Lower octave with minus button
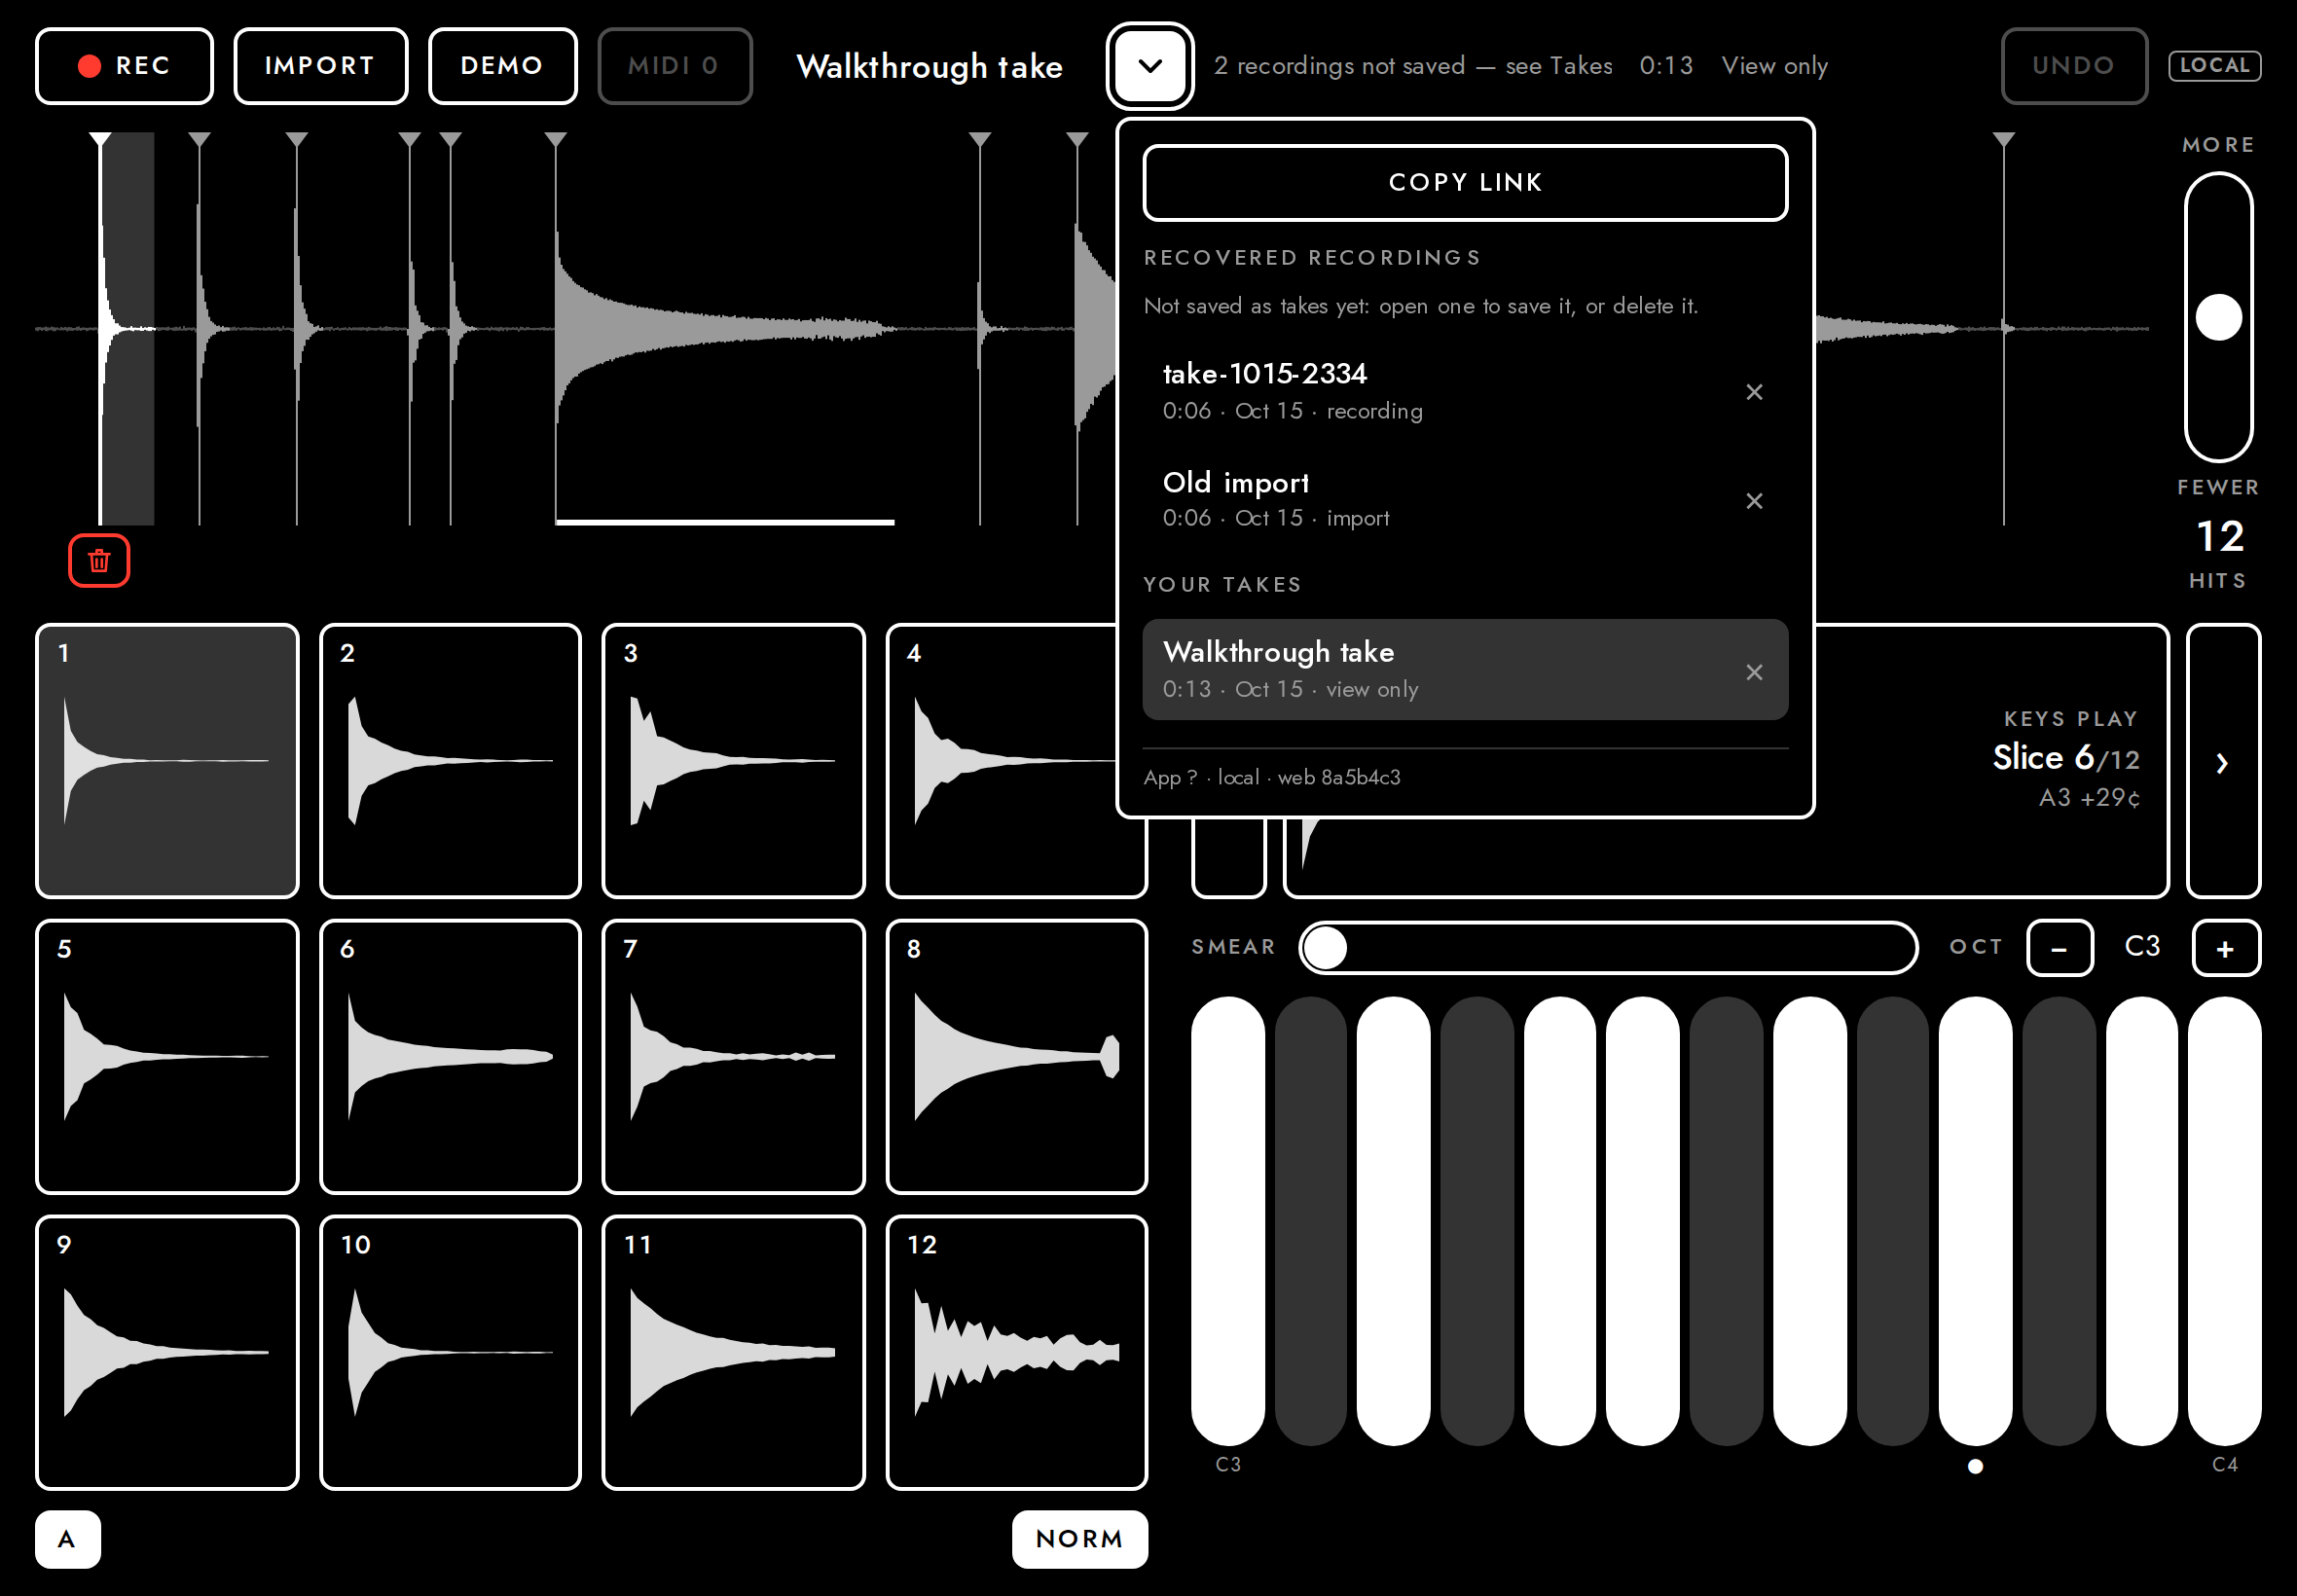Viewport: 2297px width, 1596px height. point(2059,948)
